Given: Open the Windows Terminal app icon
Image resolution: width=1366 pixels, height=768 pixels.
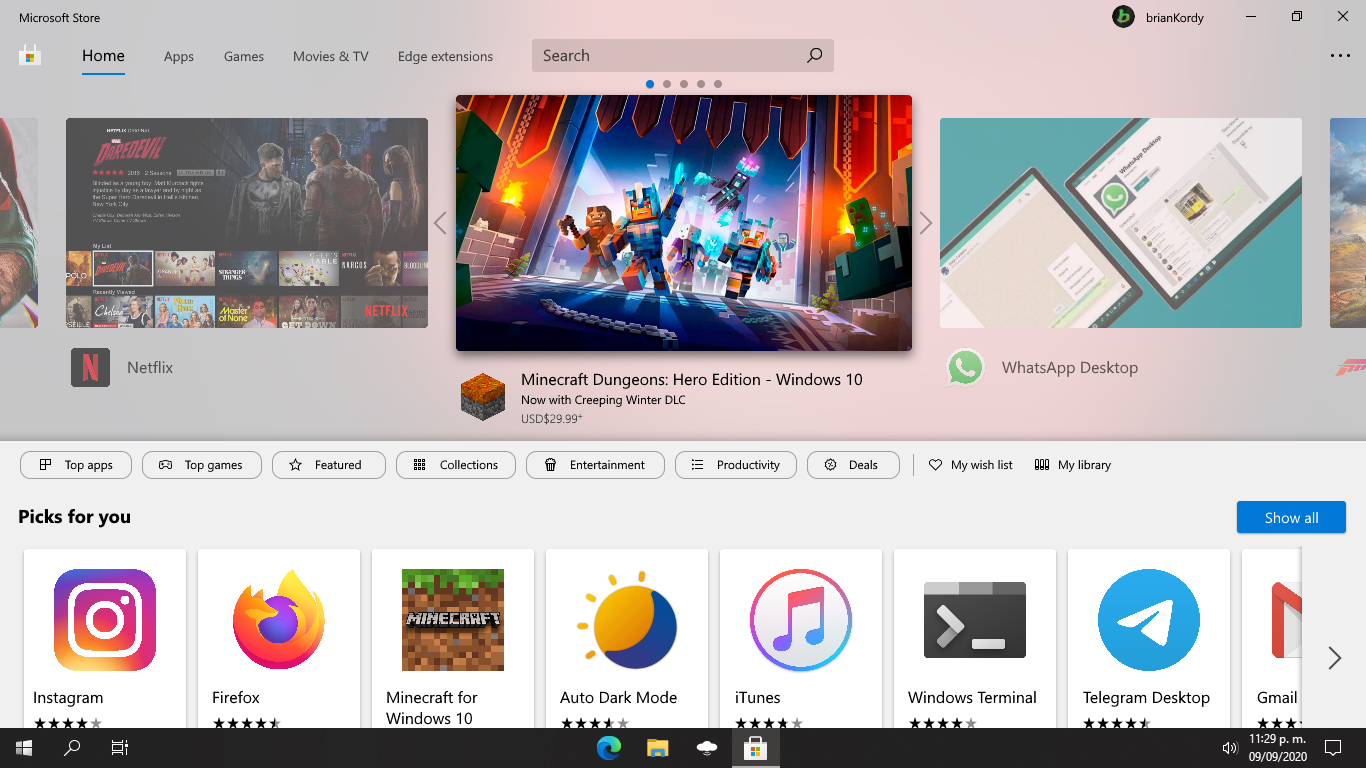Looking at the screenshot, I should tap(975, 620).
